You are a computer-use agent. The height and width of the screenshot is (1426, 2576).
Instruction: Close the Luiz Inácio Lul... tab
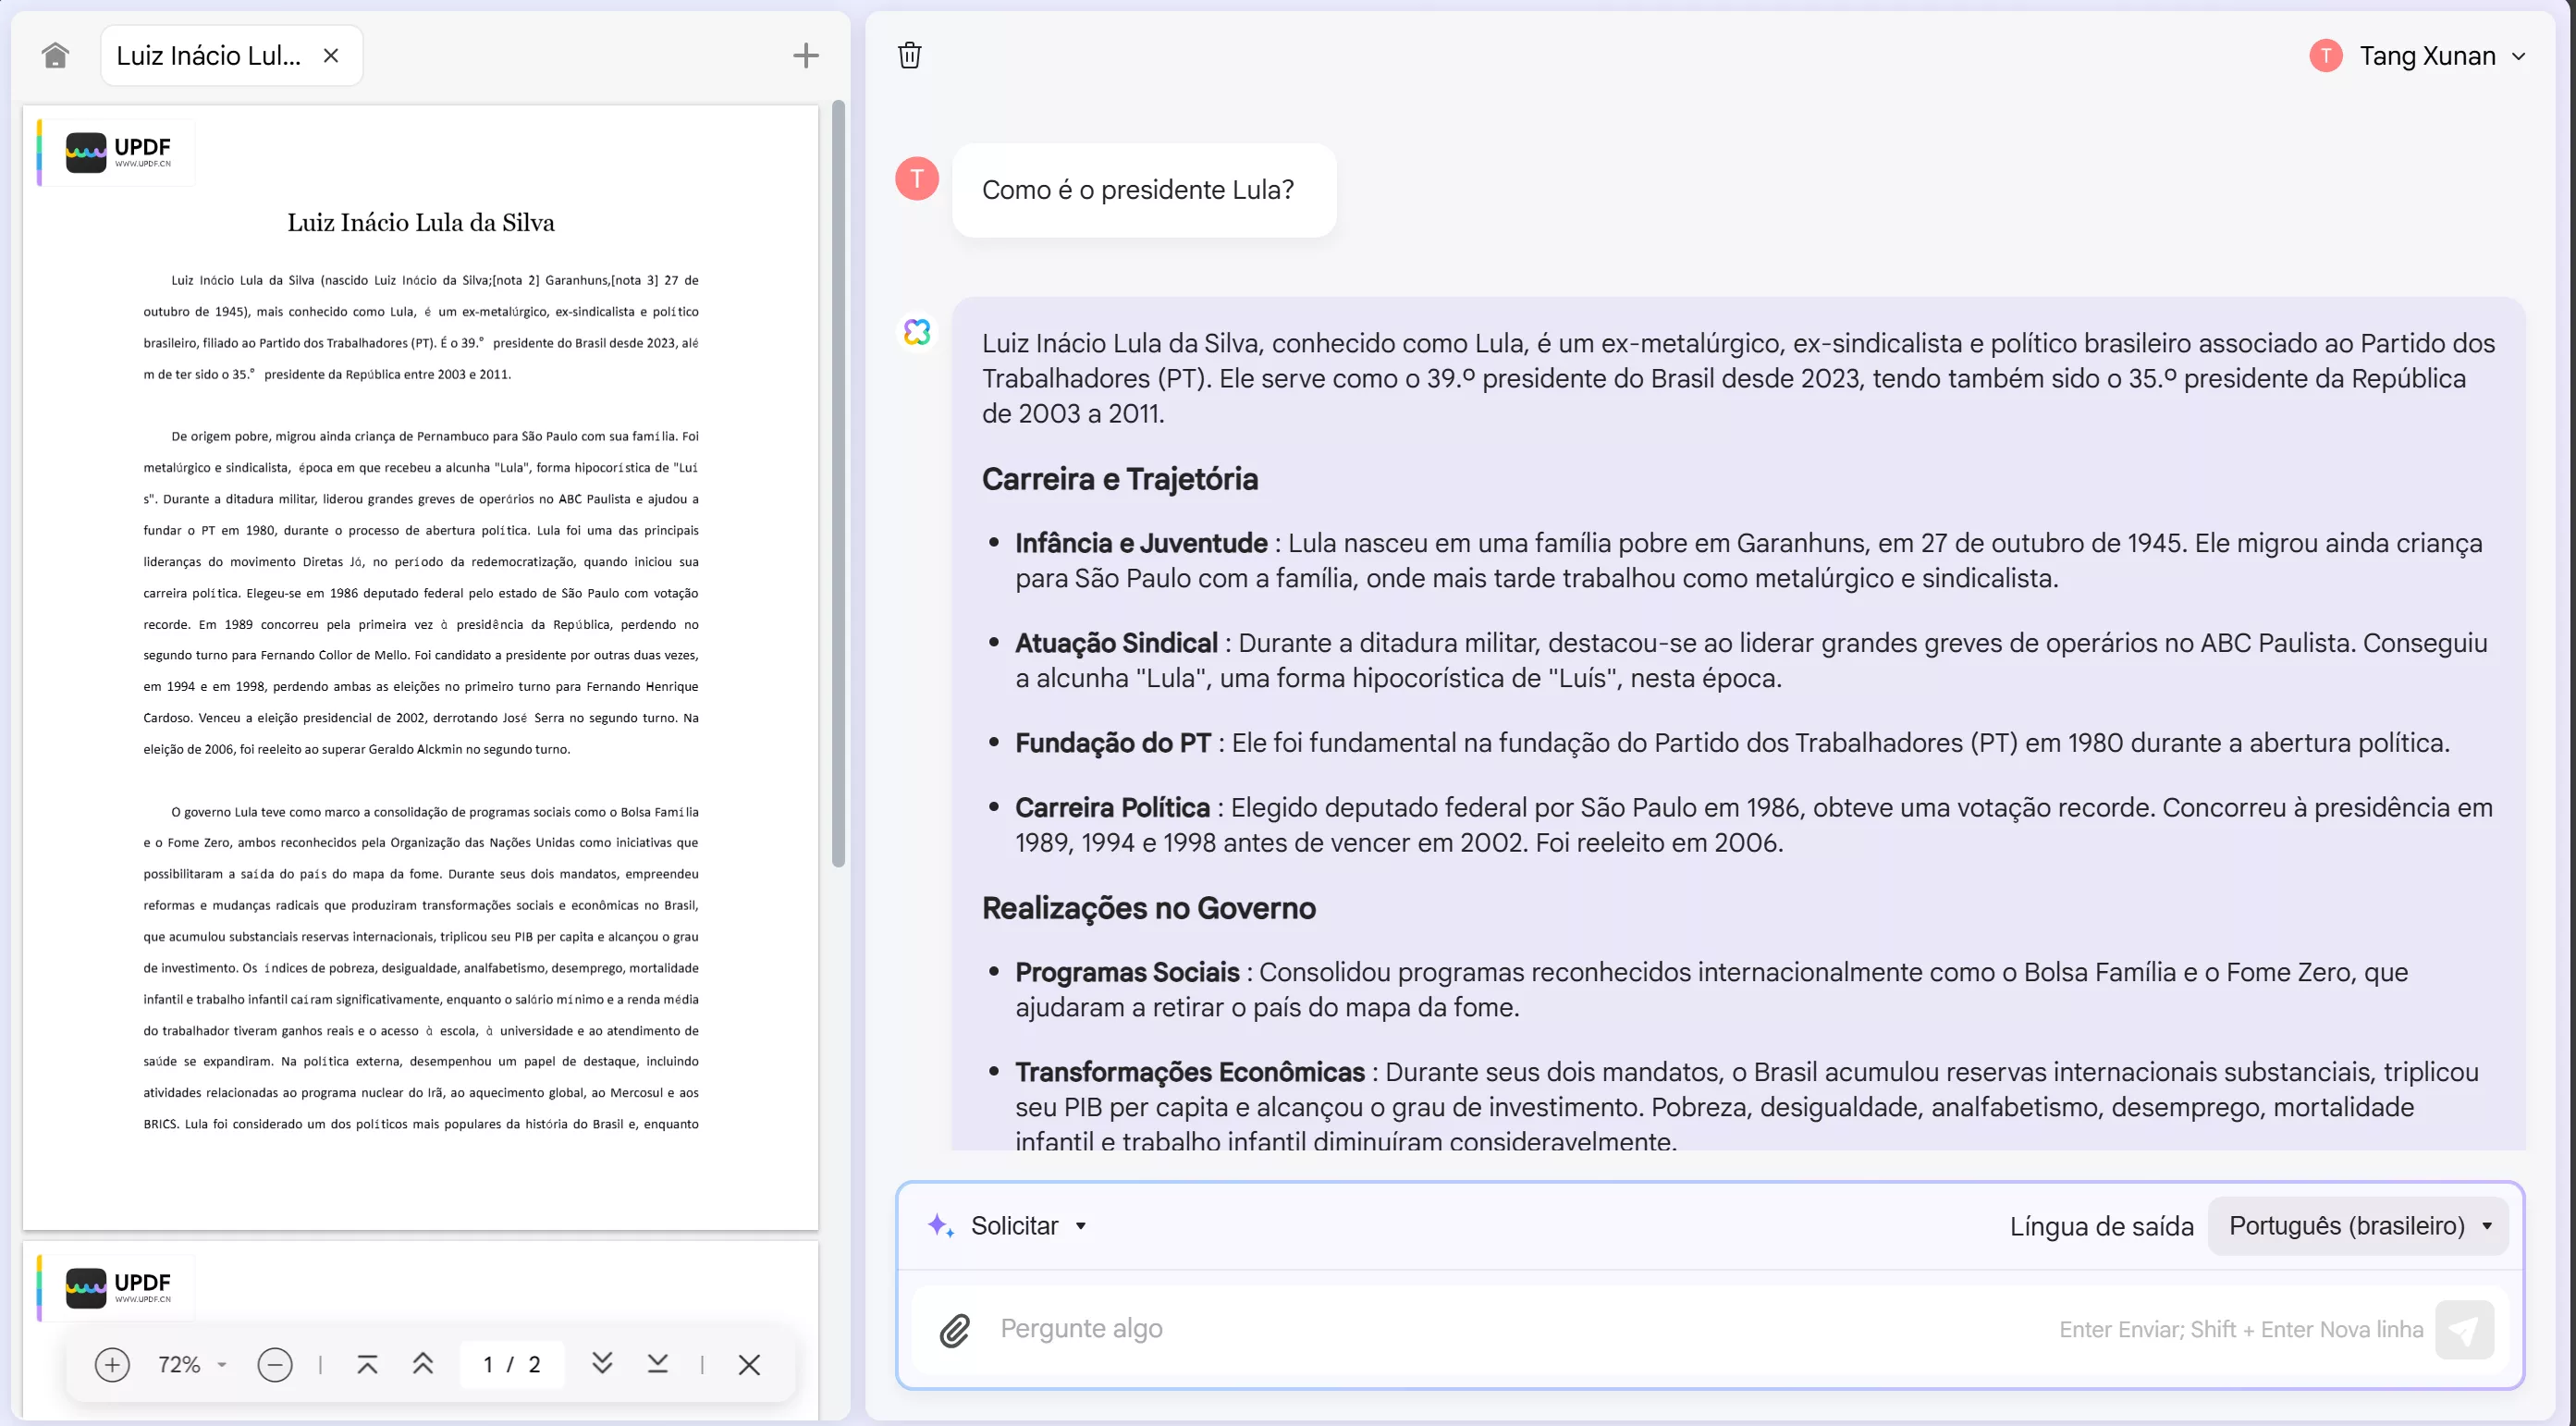click(331, 56)
